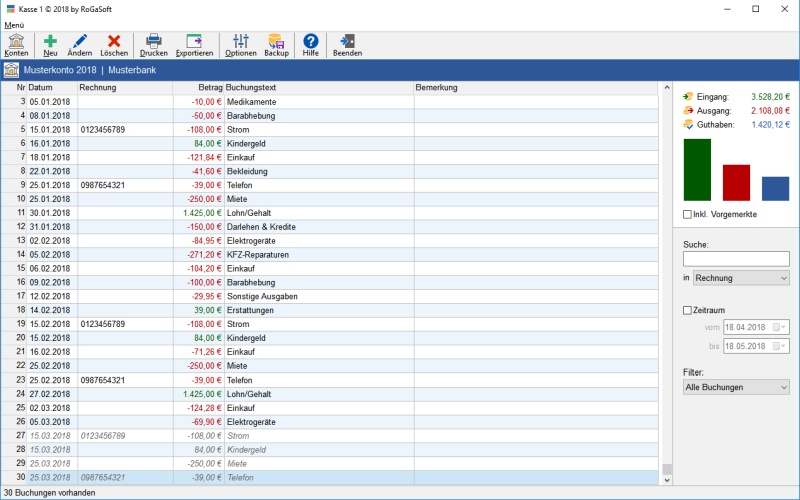Enable the Inkl. Vorgemerkte checkbox
This screenshot has width=800, height=500.
pyautogui.click(x=687, y=214)
